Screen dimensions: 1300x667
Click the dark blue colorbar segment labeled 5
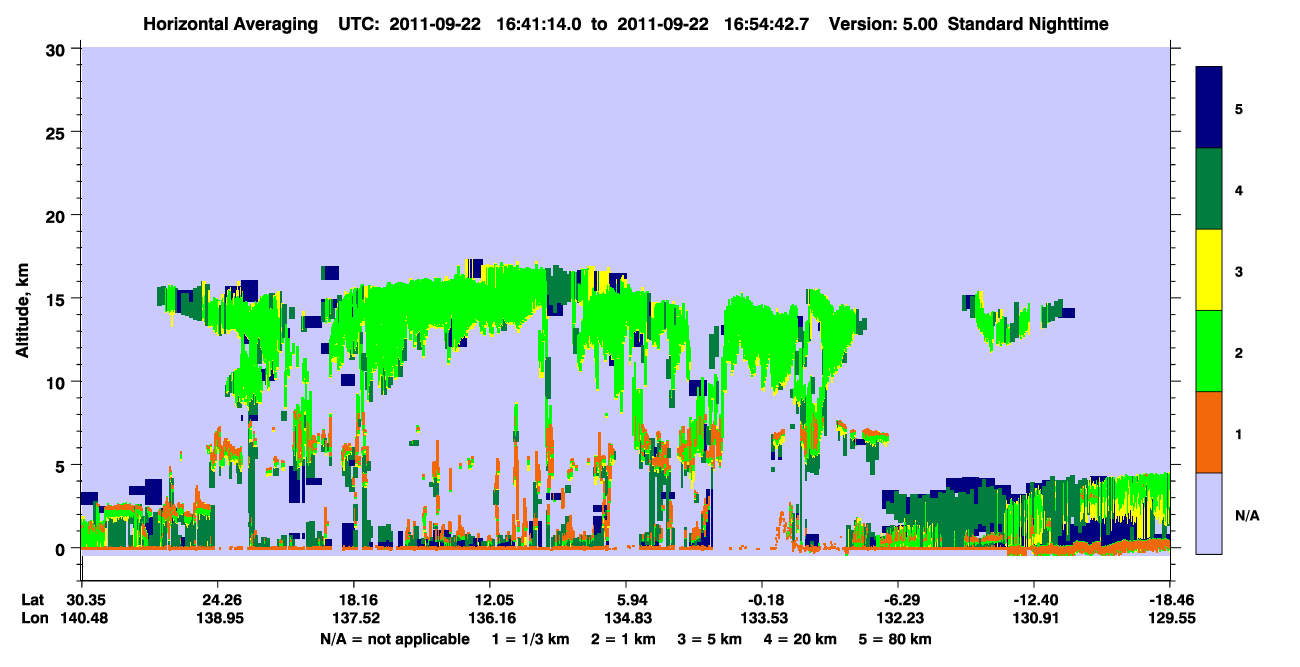1209,108
